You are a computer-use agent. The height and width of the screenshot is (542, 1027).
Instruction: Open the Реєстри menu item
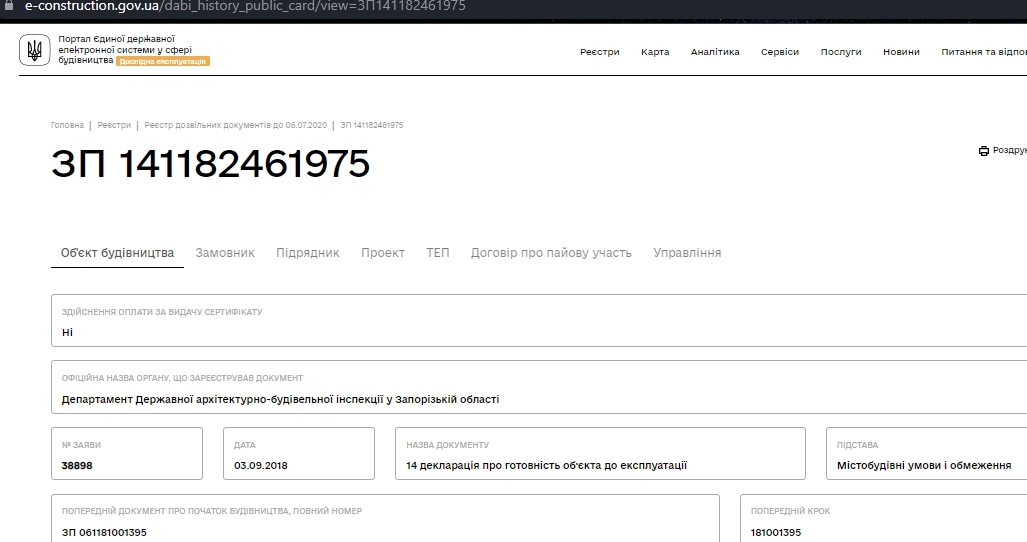[x=599, y=52]
